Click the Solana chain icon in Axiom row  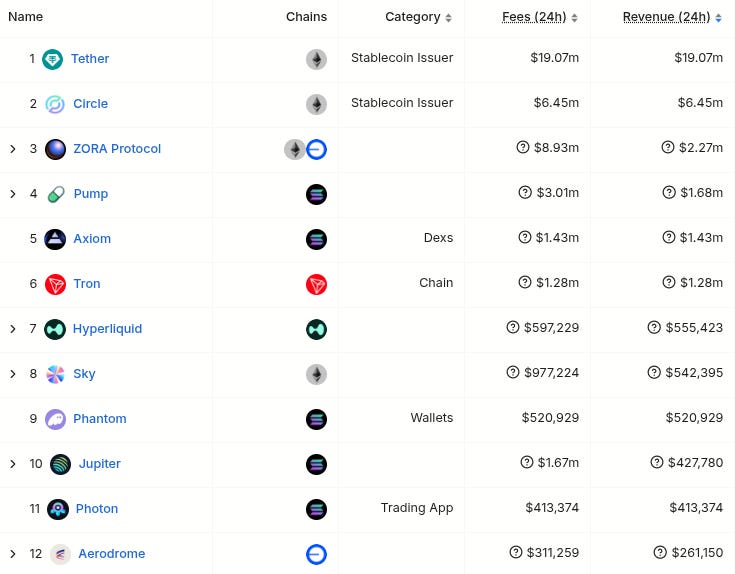316,239
